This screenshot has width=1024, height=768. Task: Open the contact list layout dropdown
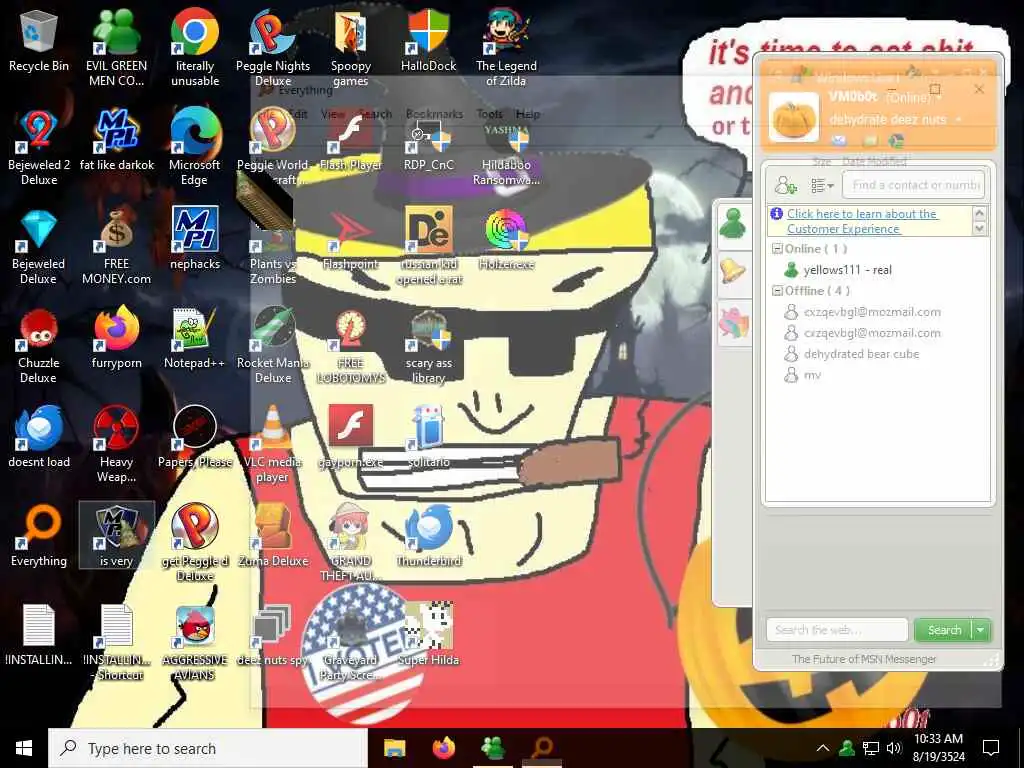tap(822, 186)
